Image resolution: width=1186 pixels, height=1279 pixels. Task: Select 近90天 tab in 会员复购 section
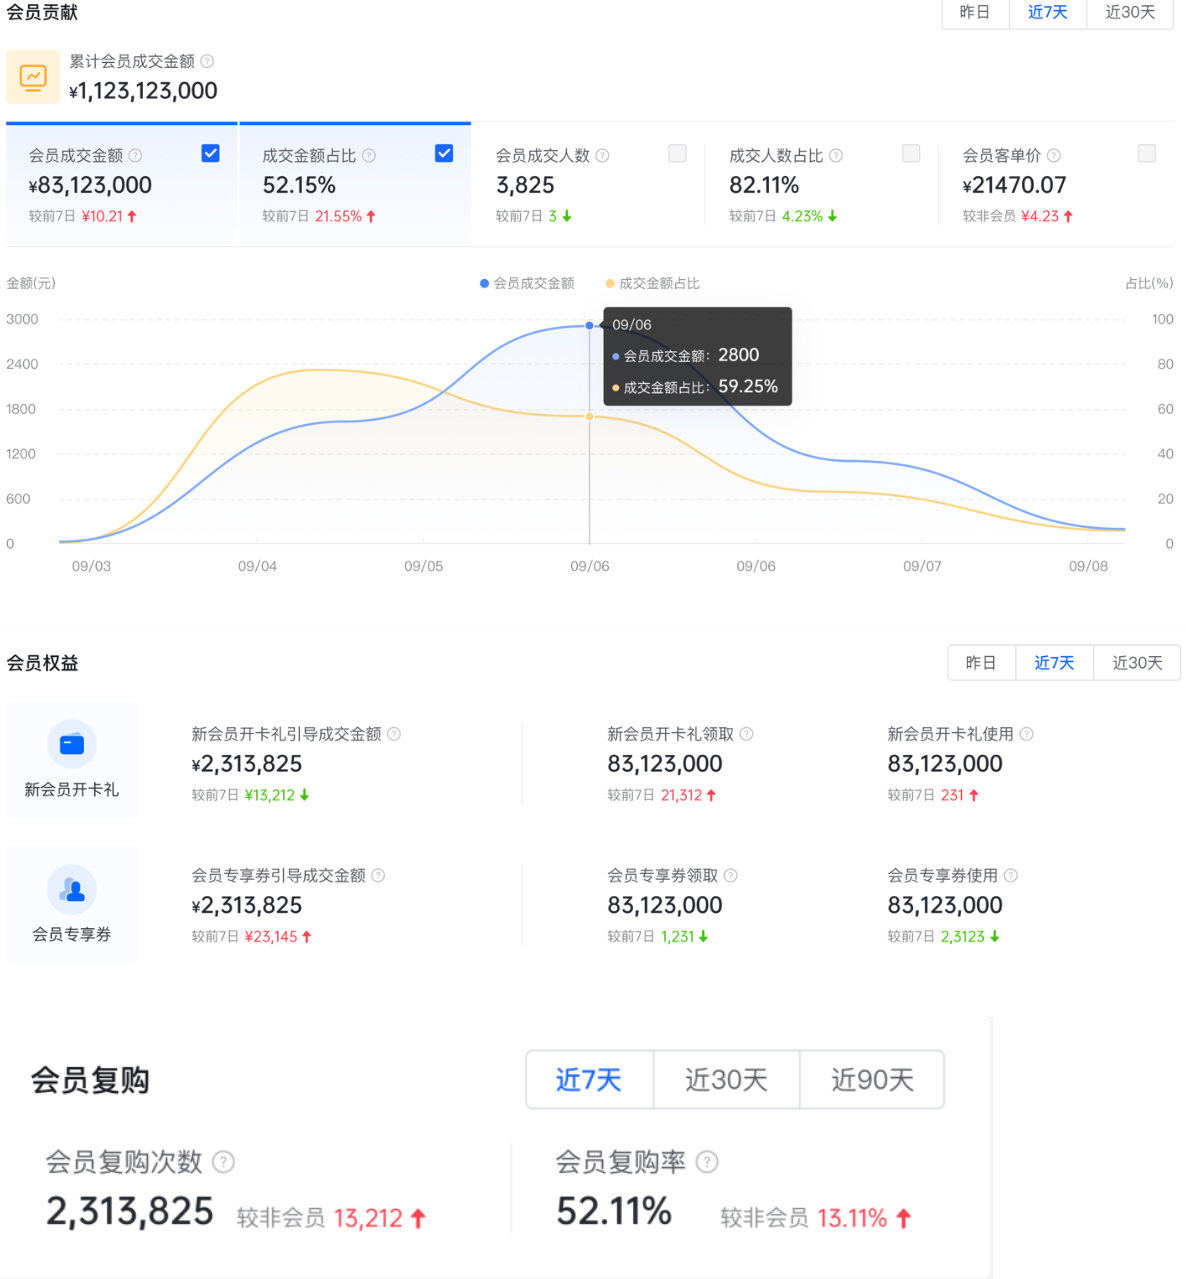(x=873, y=1080)
